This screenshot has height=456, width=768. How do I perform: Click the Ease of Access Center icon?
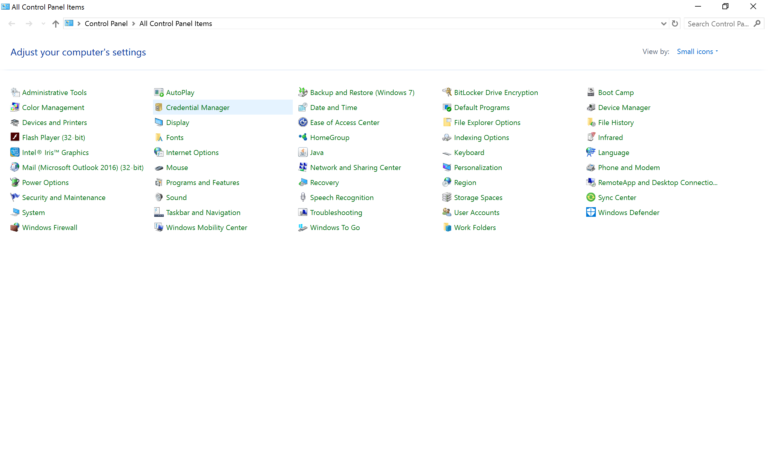click(x=303, y=122)
